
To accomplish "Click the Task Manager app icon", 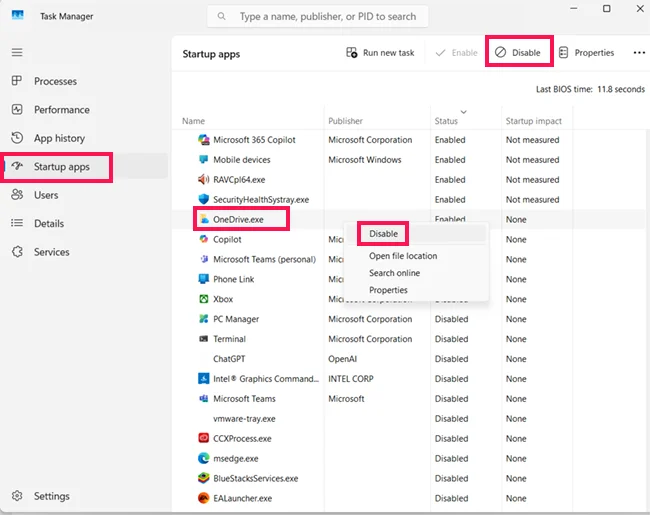I will click(x=17, y=16).
